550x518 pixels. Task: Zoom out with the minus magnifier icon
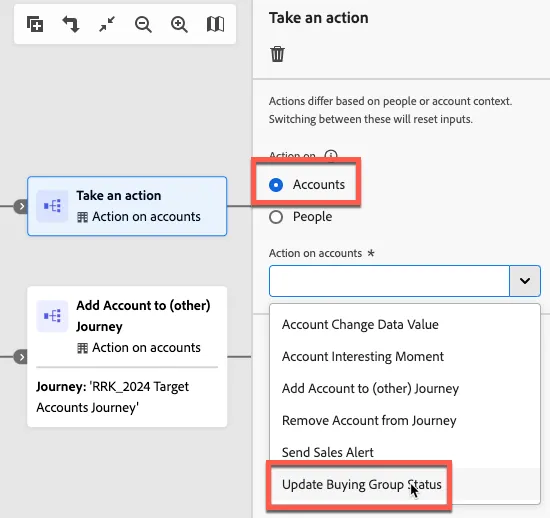pyautogui.click(x=143, y=25)
